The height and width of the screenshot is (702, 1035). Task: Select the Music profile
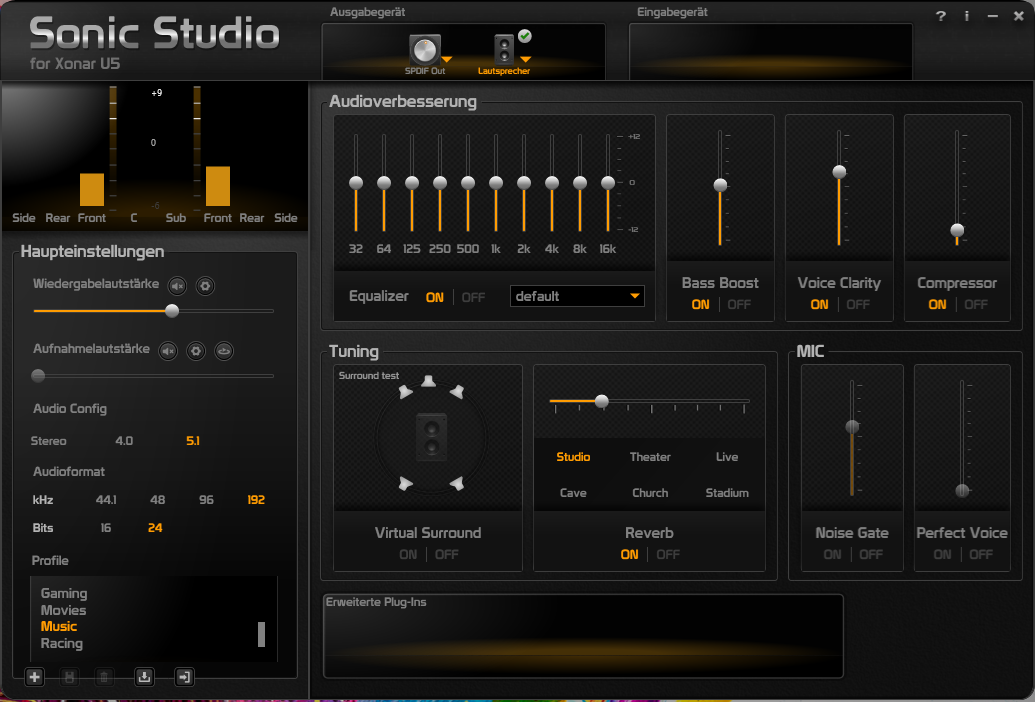(x=59, y=627)
